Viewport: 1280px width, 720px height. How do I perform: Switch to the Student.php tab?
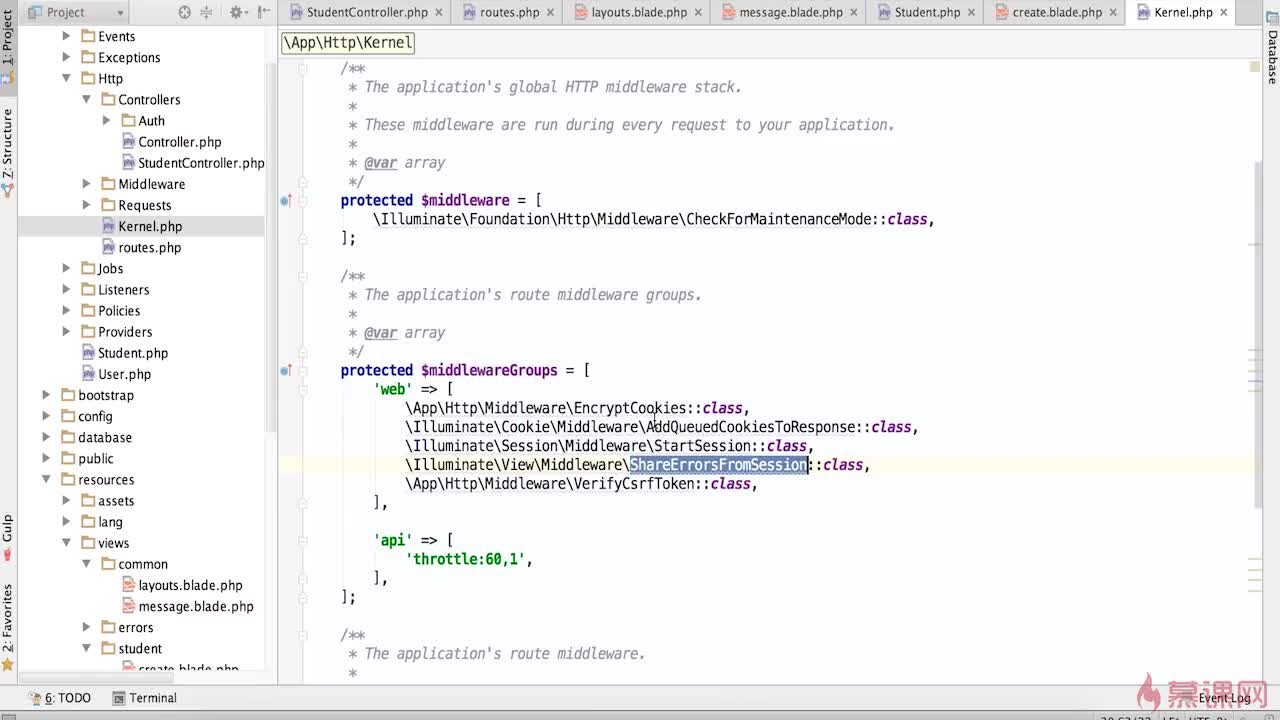(927, 13)
